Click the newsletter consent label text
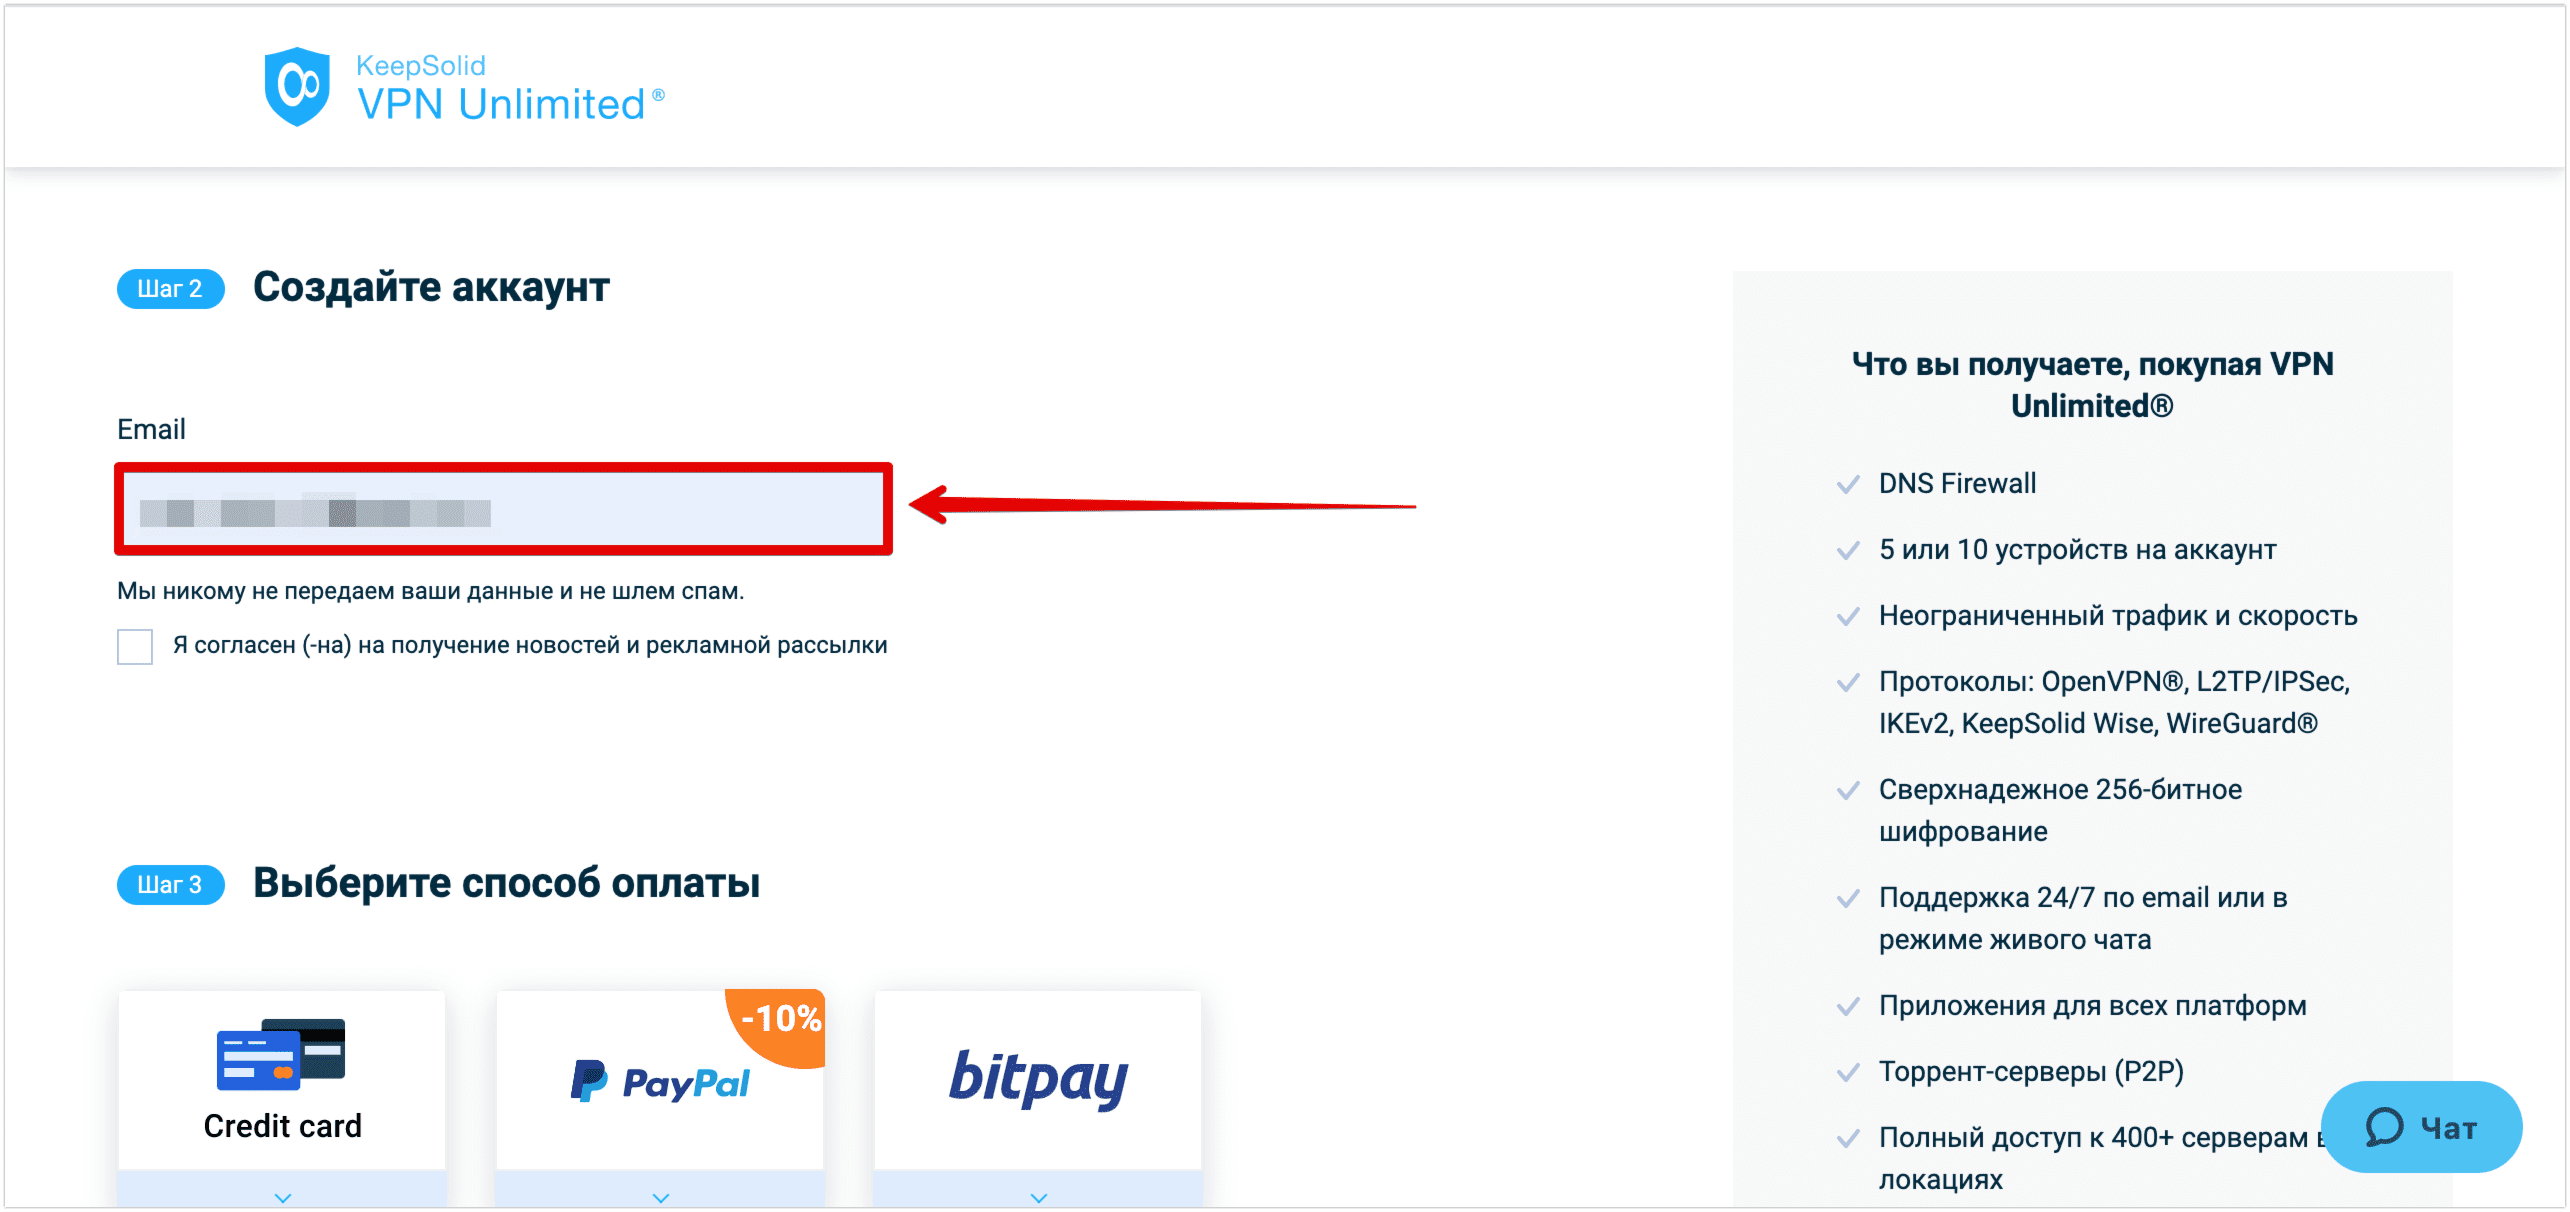 pos(530,645)
